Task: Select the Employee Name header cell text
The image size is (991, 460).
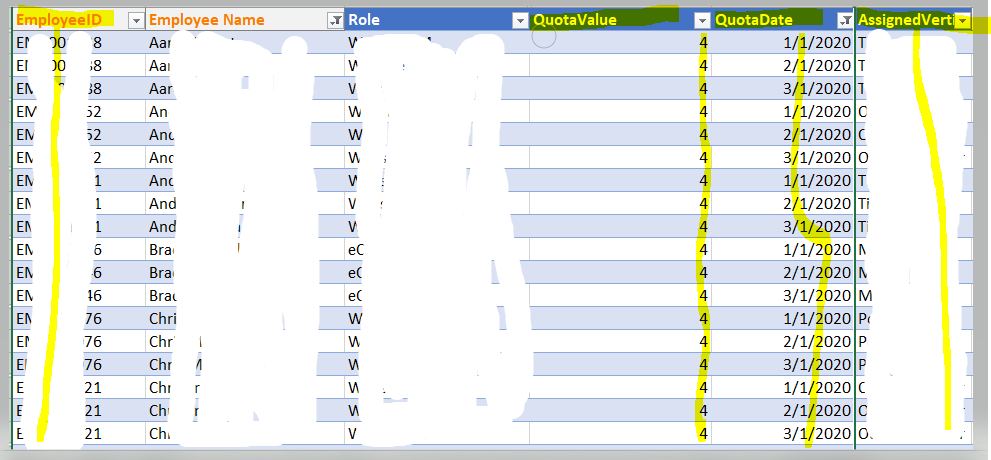Action: click(x=207, y=20)
